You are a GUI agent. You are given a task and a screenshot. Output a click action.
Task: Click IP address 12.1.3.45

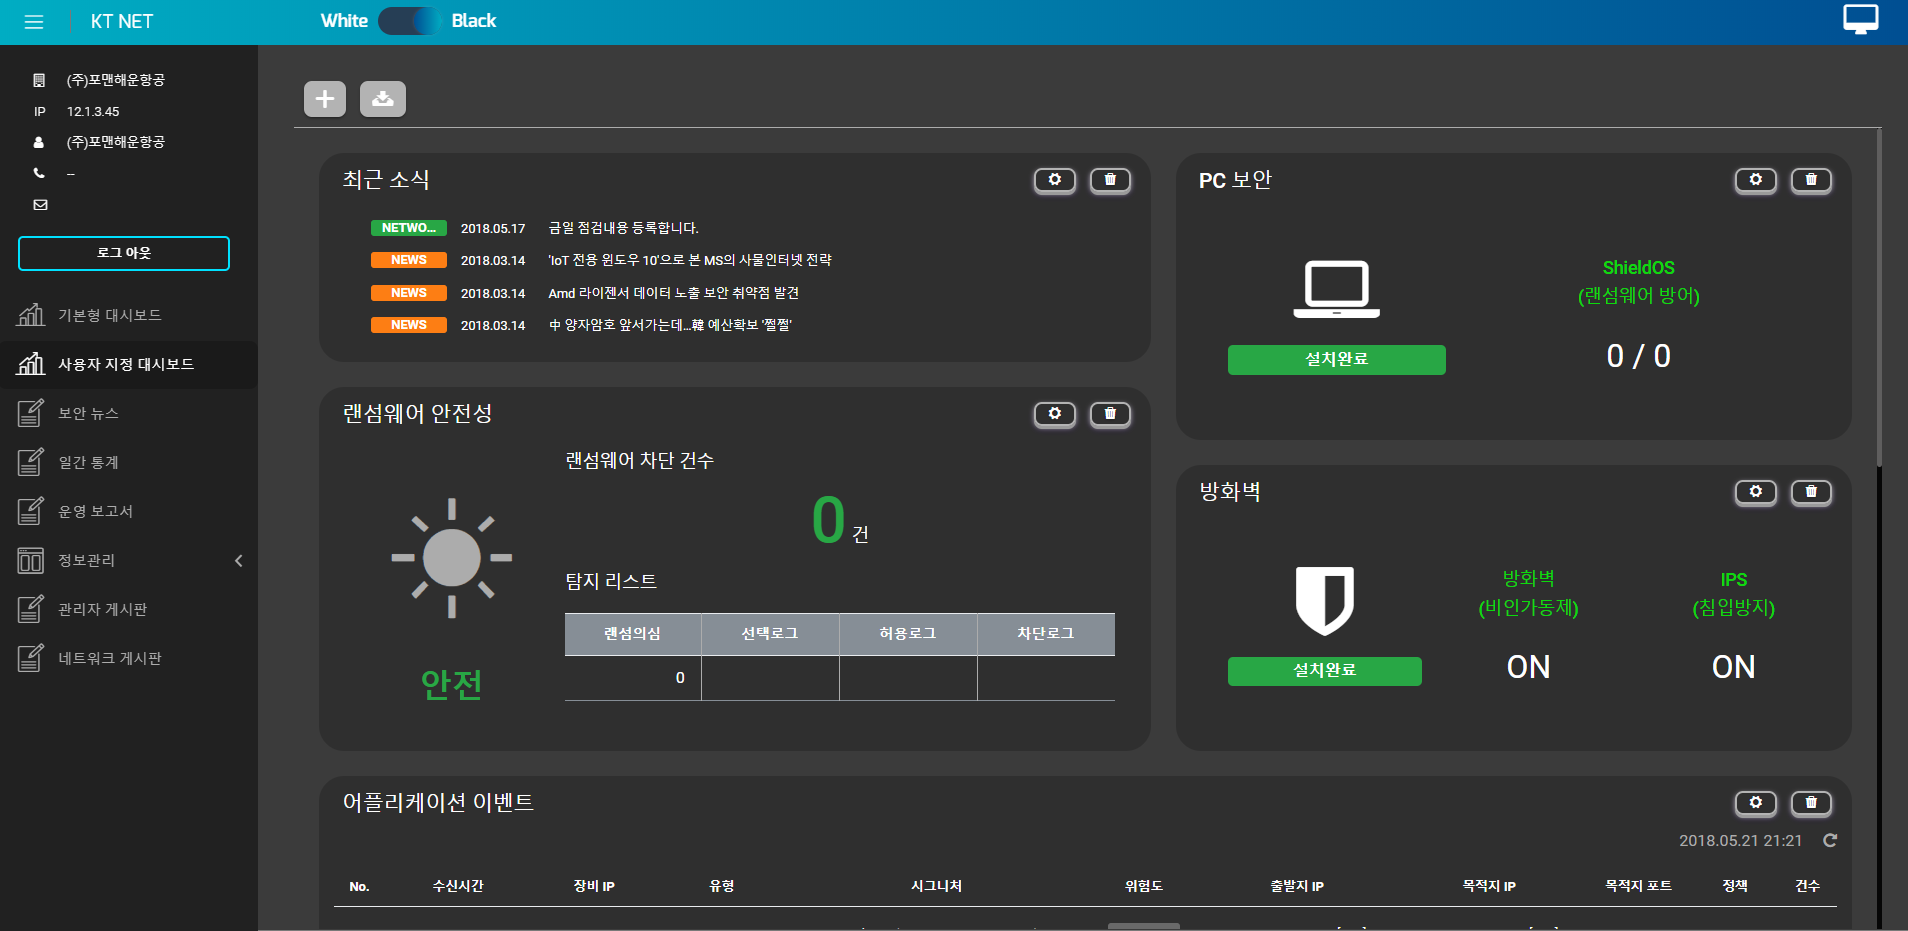pos(93,112)
